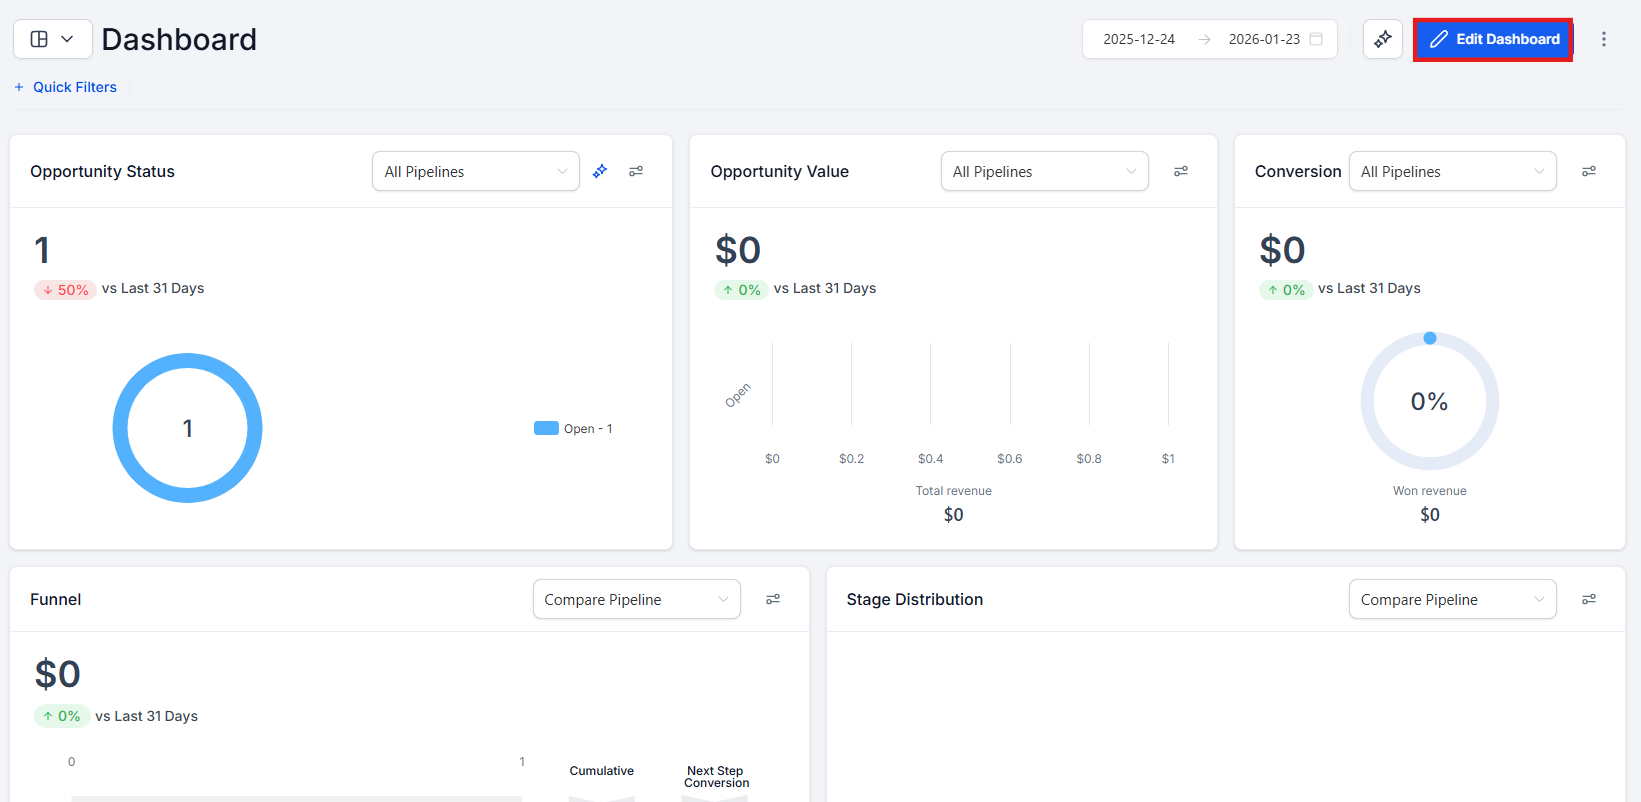Click the calendar icon in date range
The height and width of the screenshot is (802, 1641).
1316,39
